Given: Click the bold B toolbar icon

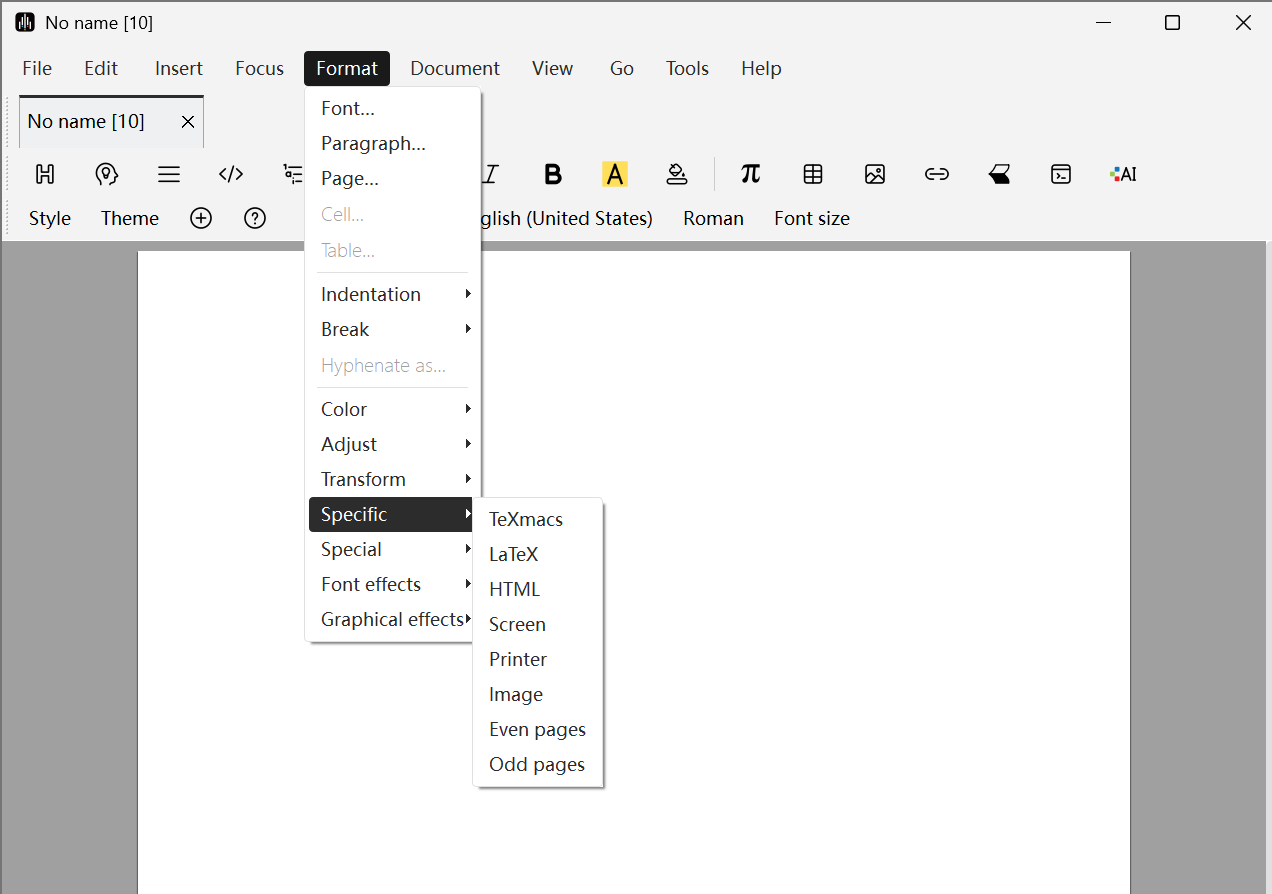Looking at the screenshot, I should point(553,174).
